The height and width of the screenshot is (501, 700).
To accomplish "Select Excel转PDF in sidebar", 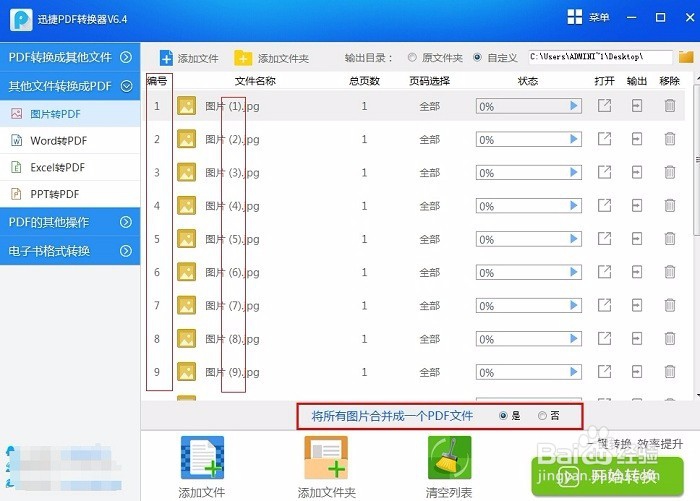I will click(x=70, y=167).
